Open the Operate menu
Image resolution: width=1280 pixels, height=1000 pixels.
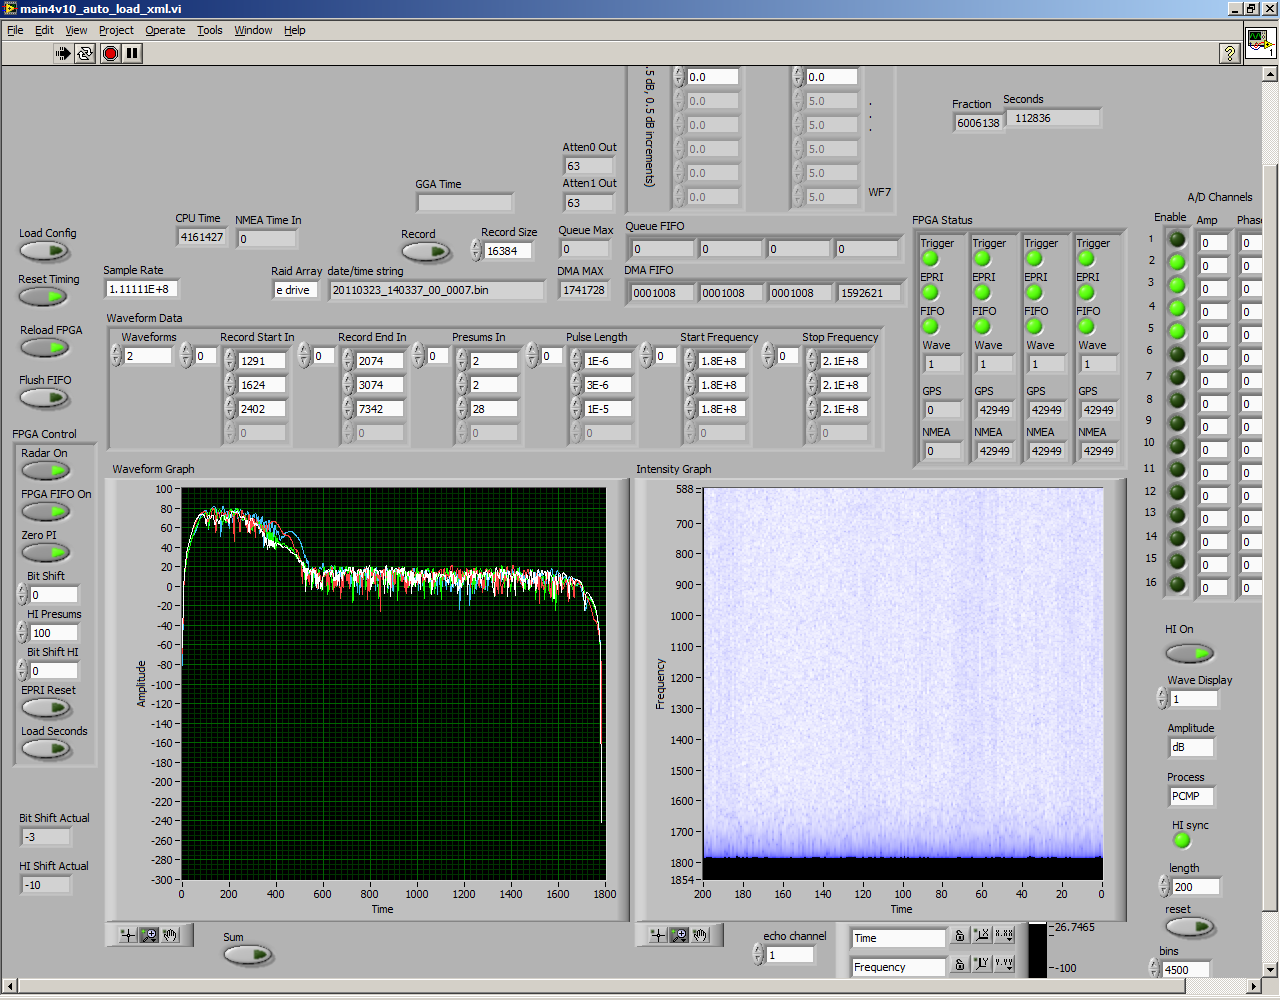coord(165,30)
